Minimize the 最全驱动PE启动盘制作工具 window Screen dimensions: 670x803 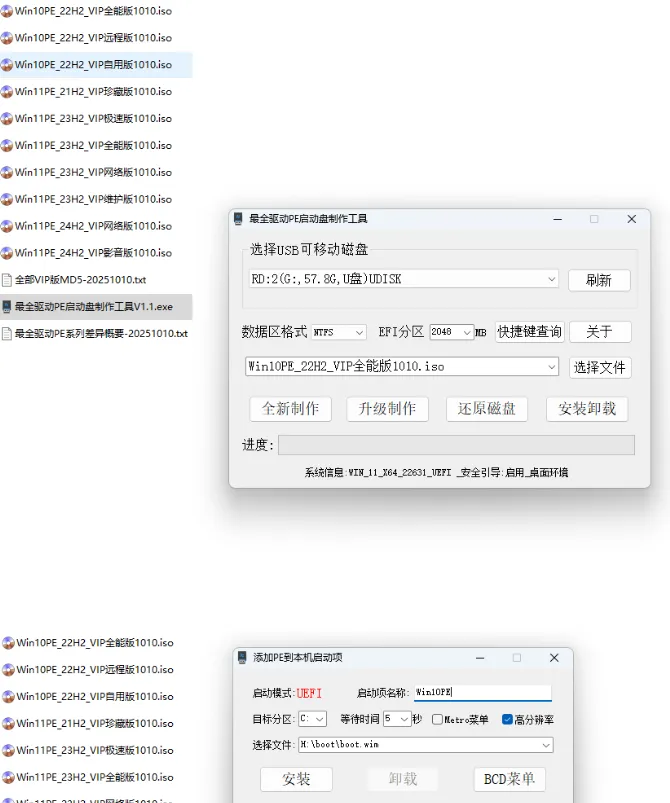click(x=558, y=219)
